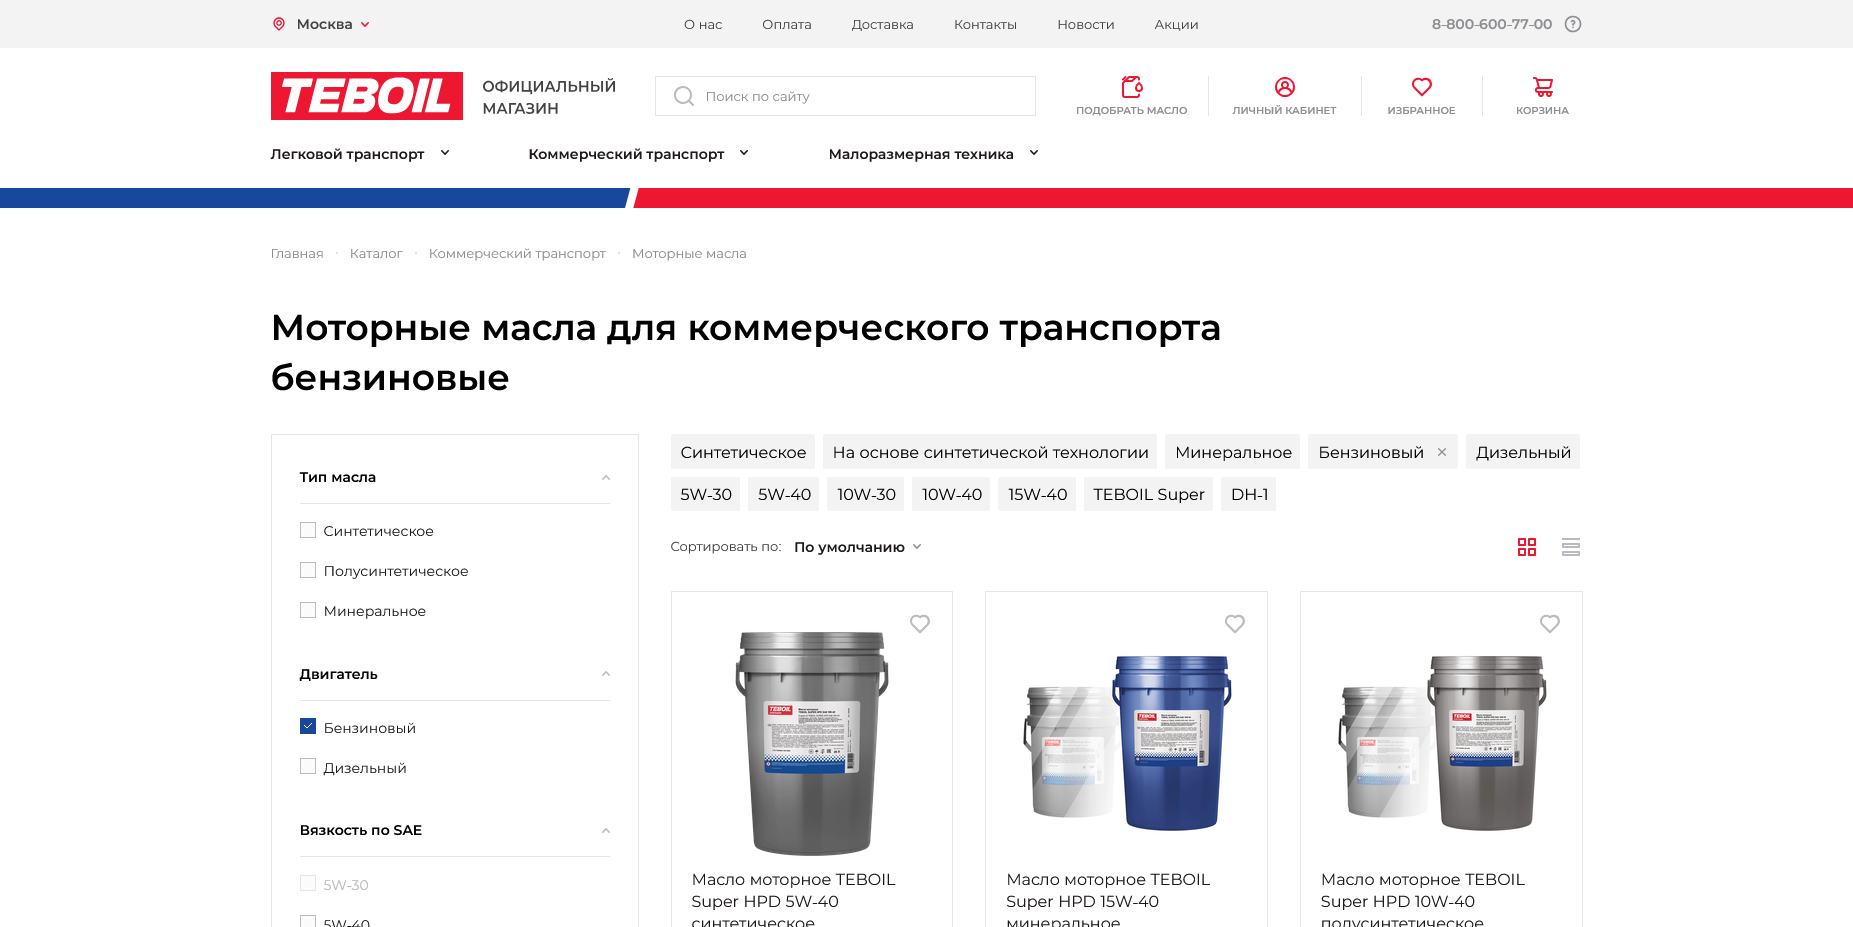Check the 'Минеральное' checkbox in sidebar

coord(308,610)
